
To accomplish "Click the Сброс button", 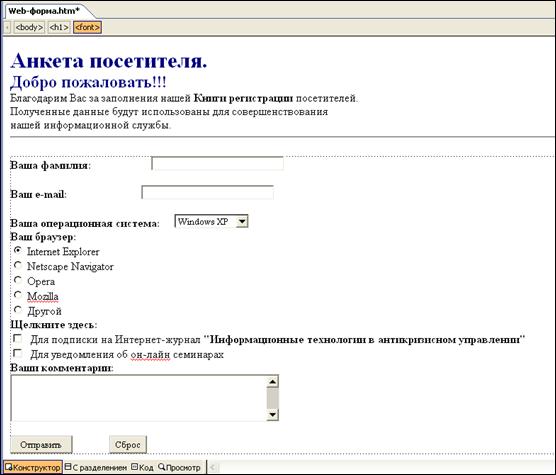I will [128, 445].
